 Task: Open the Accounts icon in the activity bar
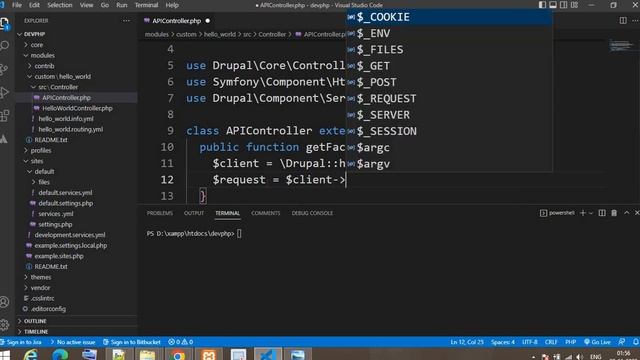coord(4,302)
